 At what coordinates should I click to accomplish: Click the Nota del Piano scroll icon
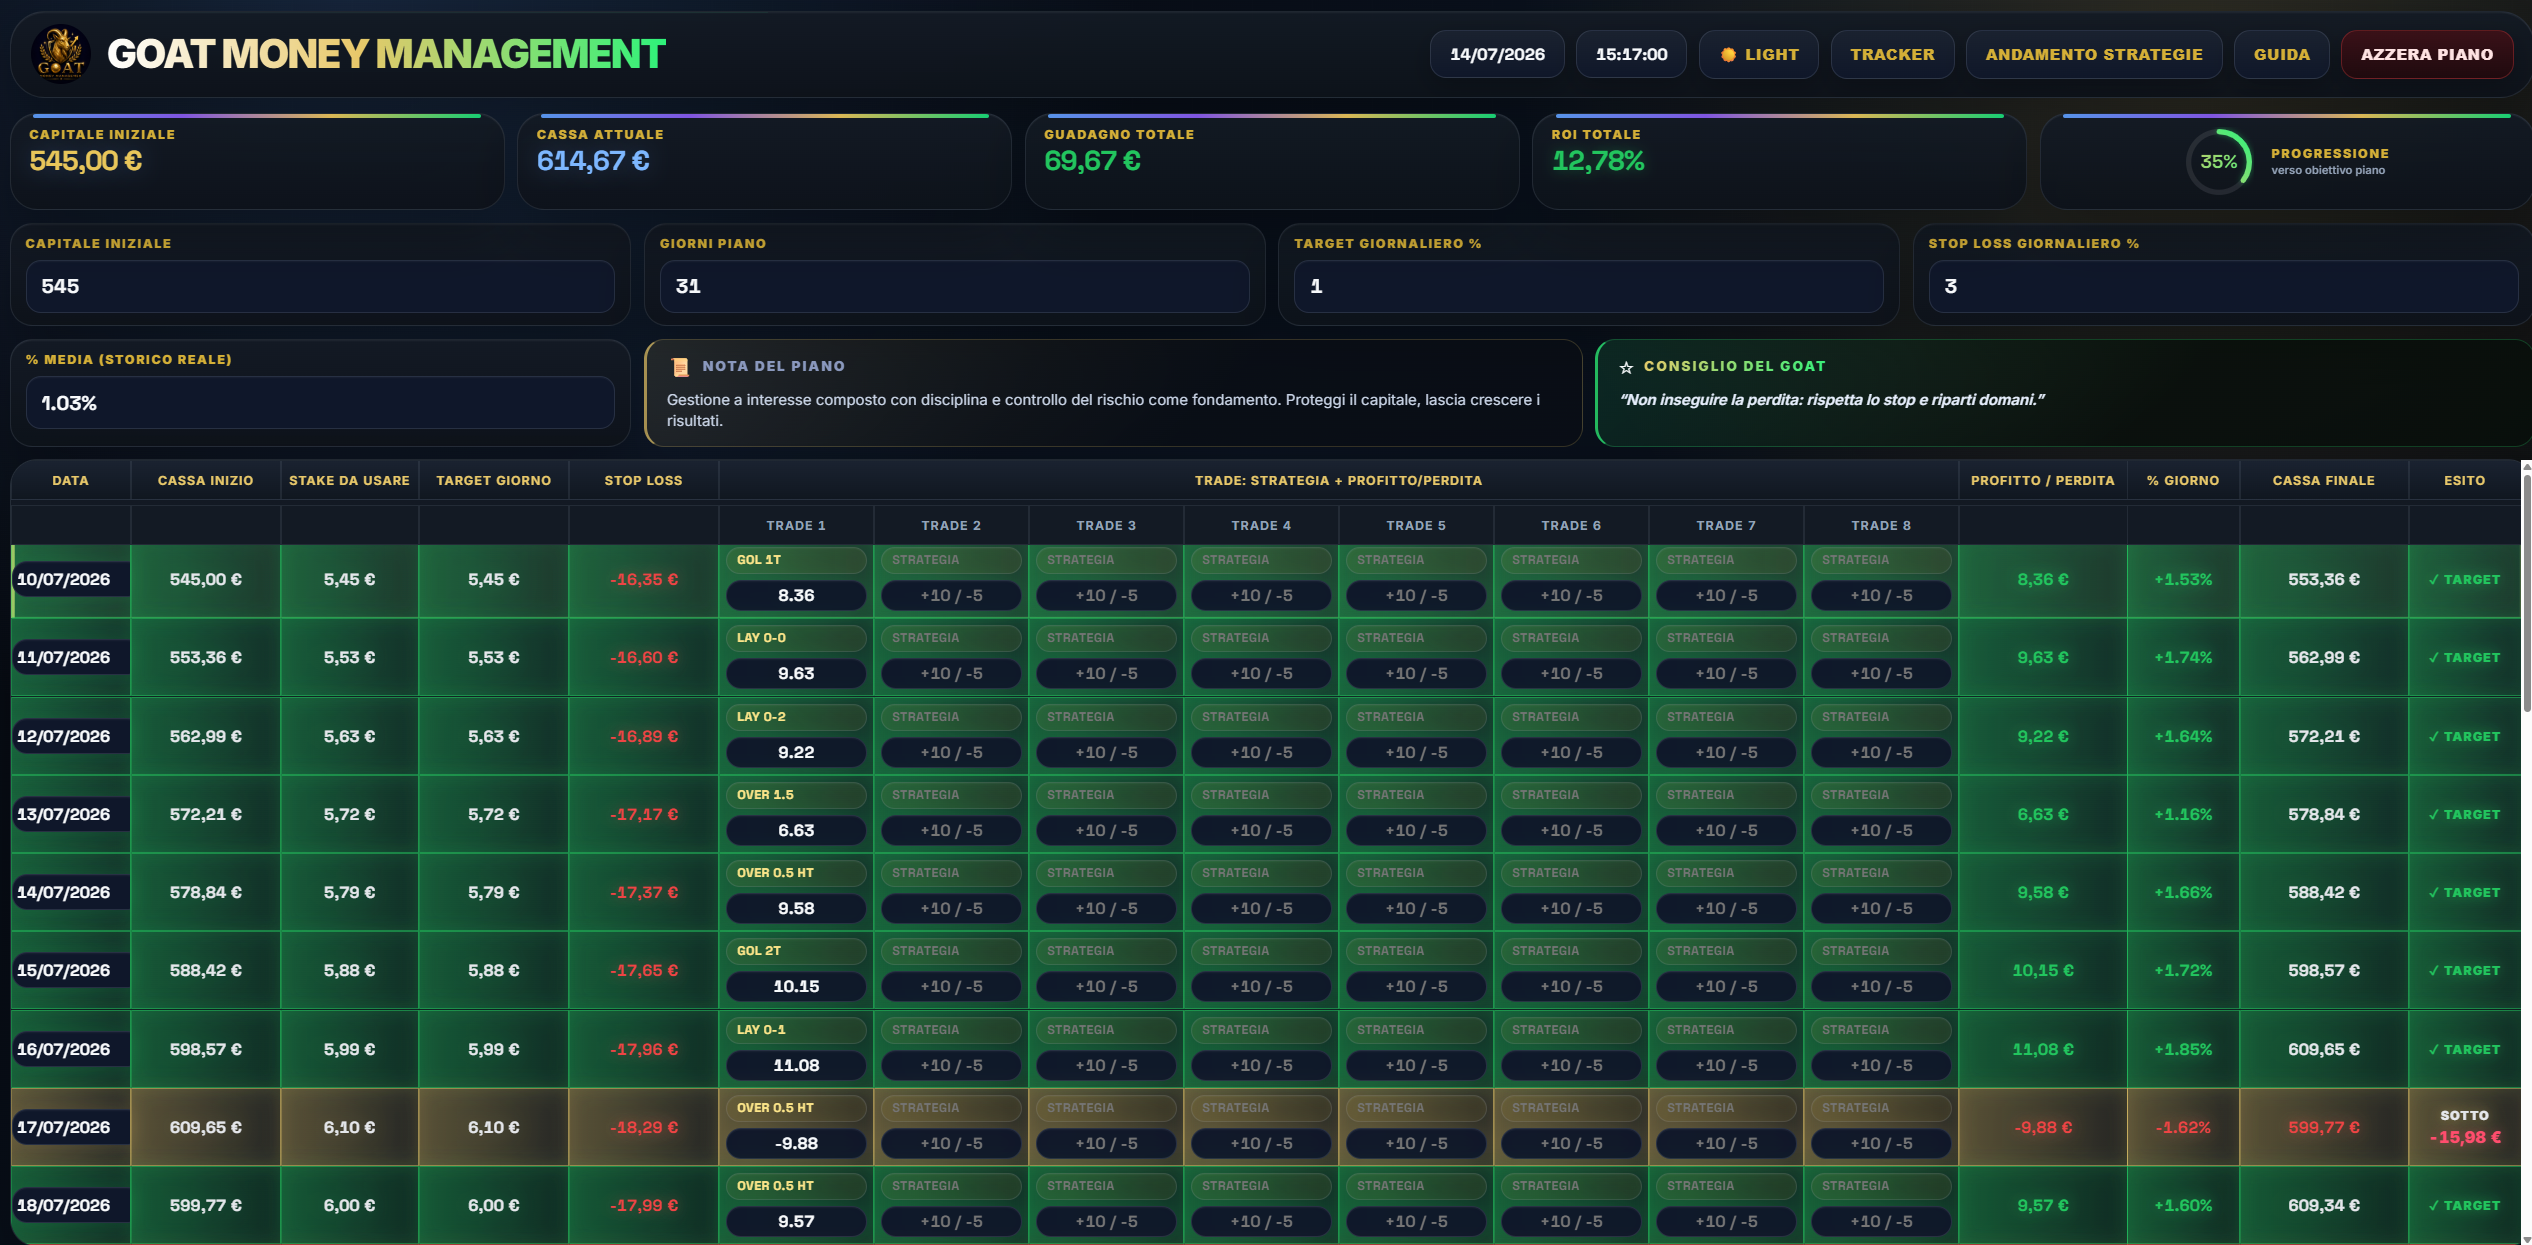tap(680, 367)
